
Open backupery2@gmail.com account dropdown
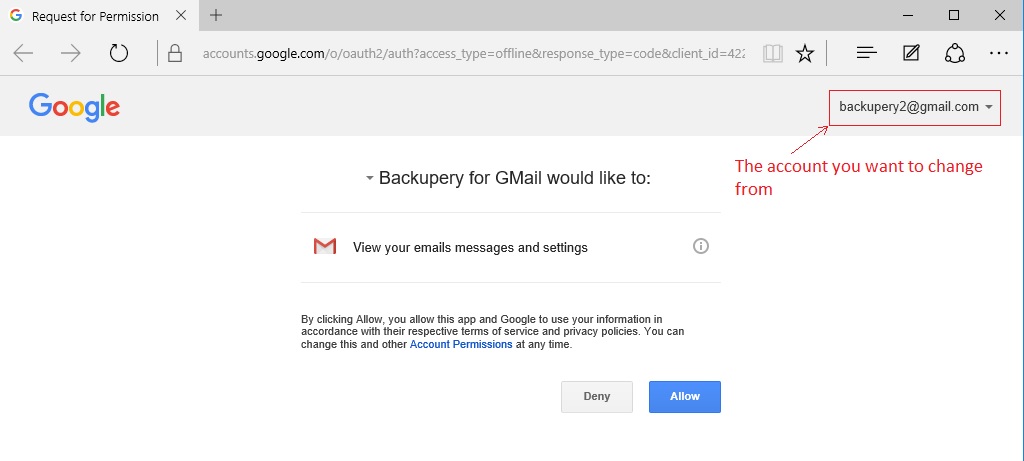point(915,107)
